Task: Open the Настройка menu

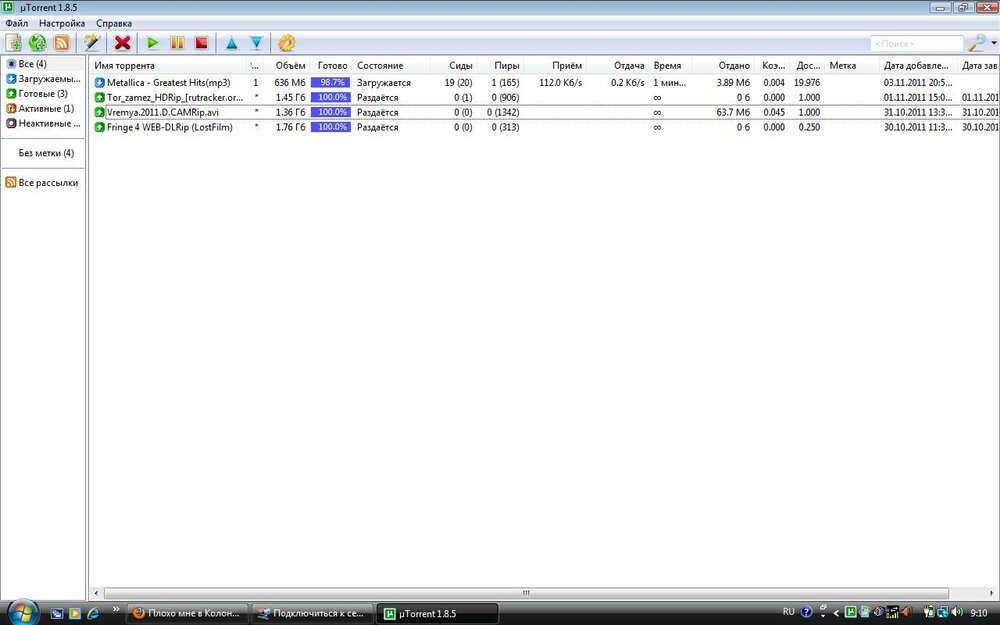Action: pyautogui.click(x=62, y=23)
